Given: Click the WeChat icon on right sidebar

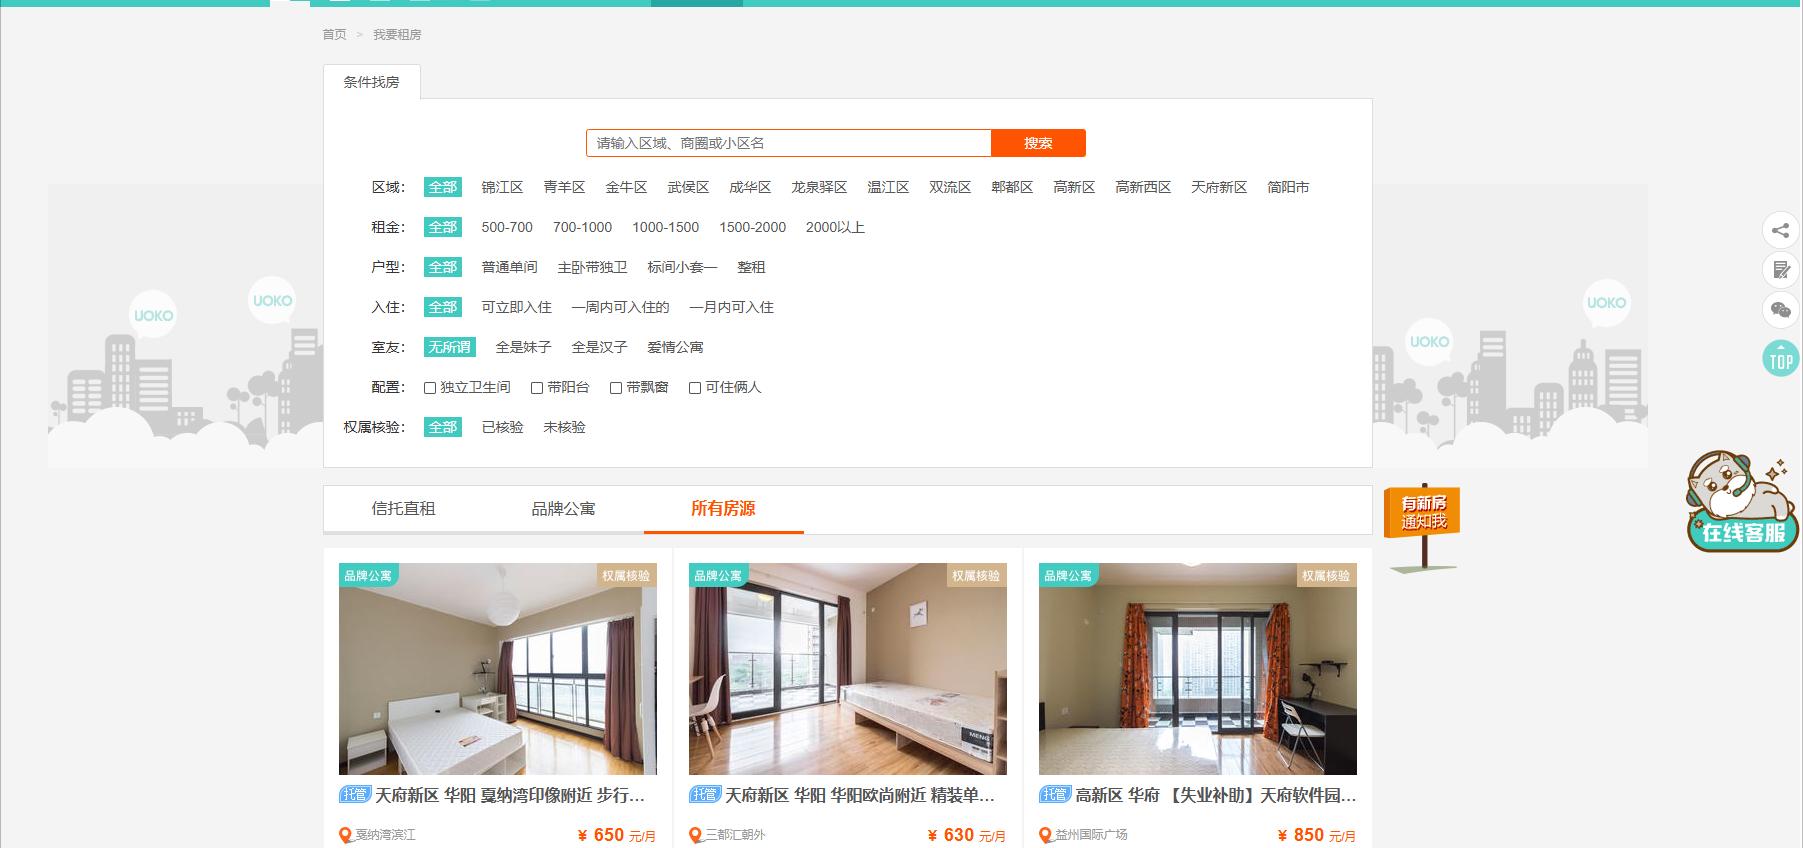Looking at the screenshot, I should point(1780,310).
